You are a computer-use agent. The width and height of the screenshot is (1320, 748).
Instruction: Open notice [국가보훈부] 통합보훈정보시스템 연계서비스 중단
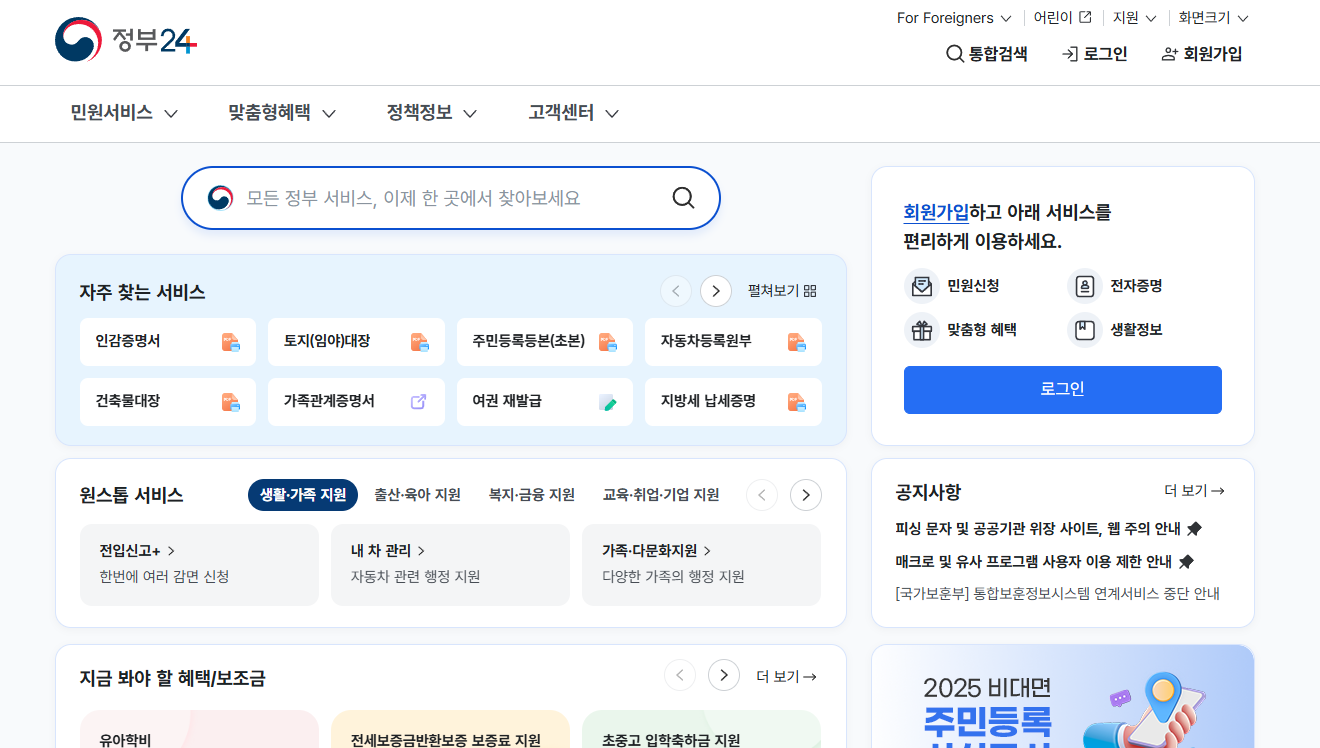pos(1058,594)
